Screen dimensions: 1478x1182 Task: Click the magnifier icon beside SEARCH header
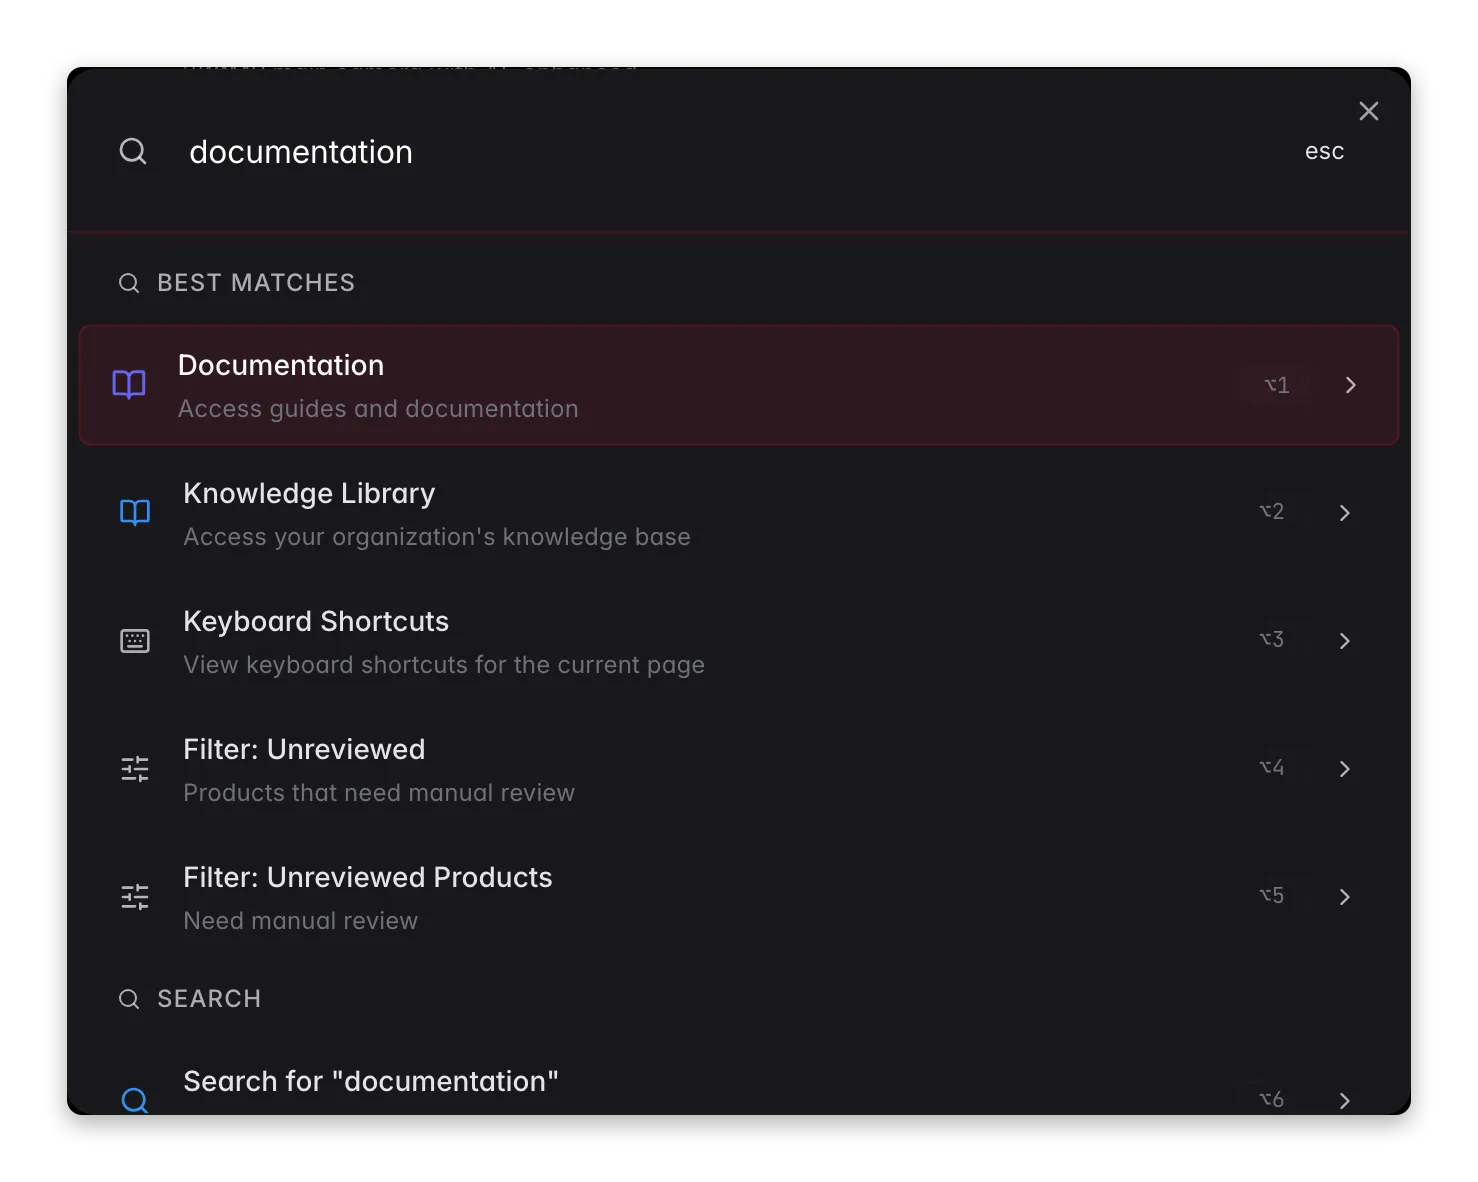click(x=129, y=999)
